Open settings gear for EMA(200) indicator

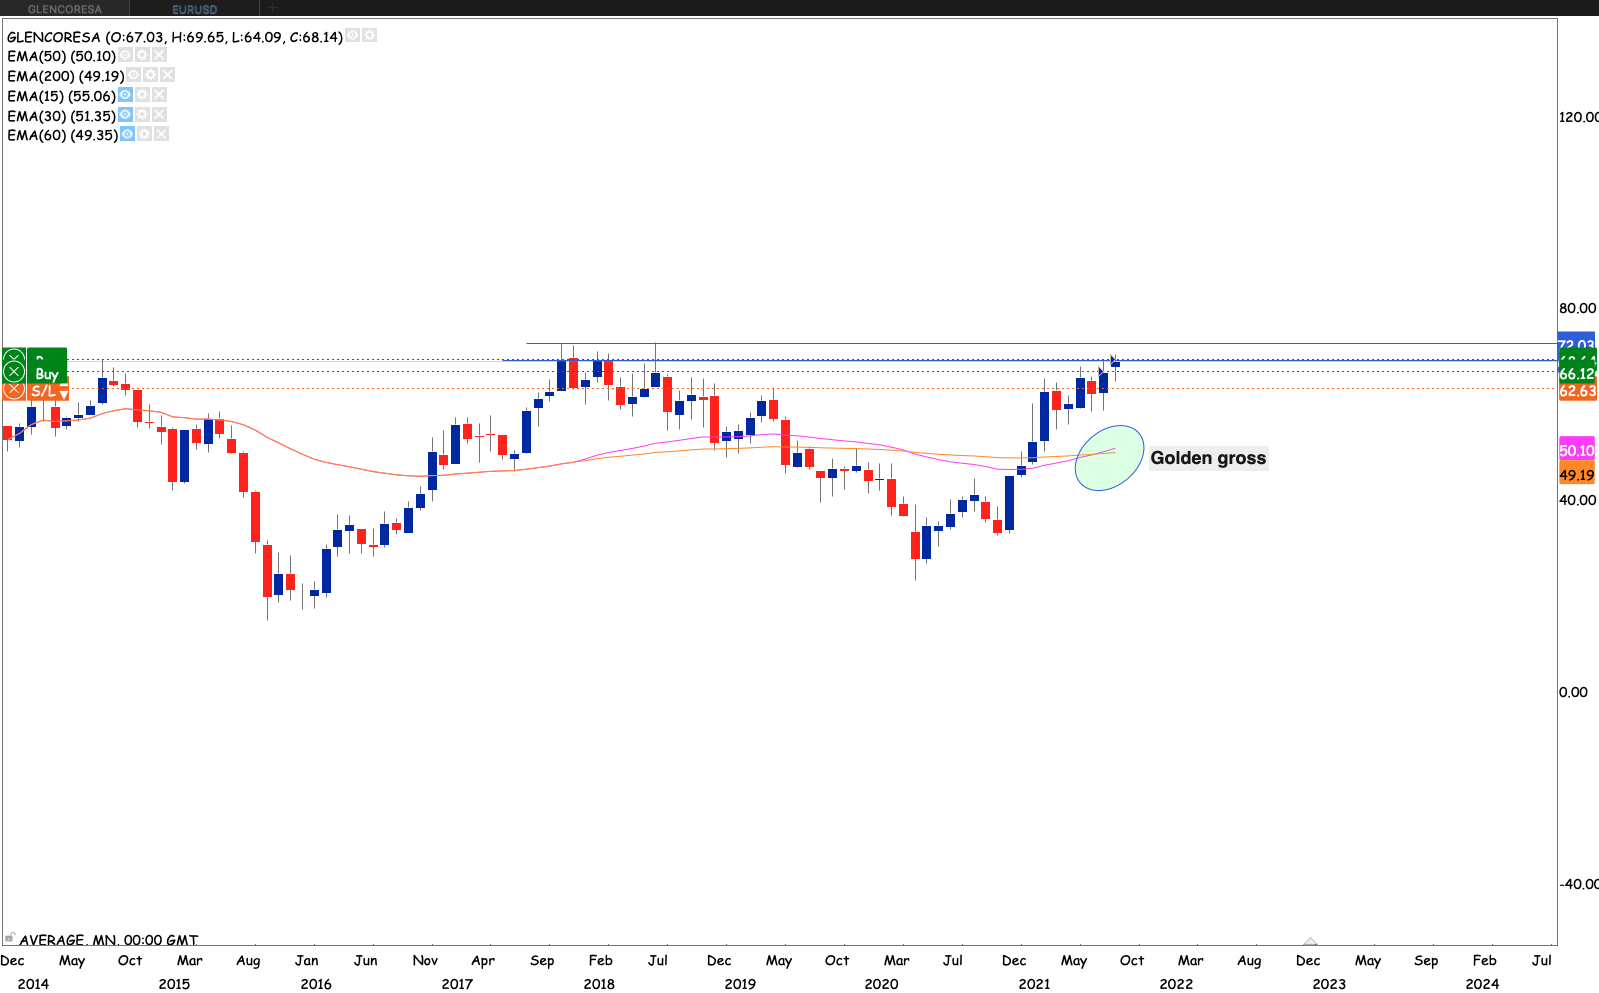tap(150, 75)
